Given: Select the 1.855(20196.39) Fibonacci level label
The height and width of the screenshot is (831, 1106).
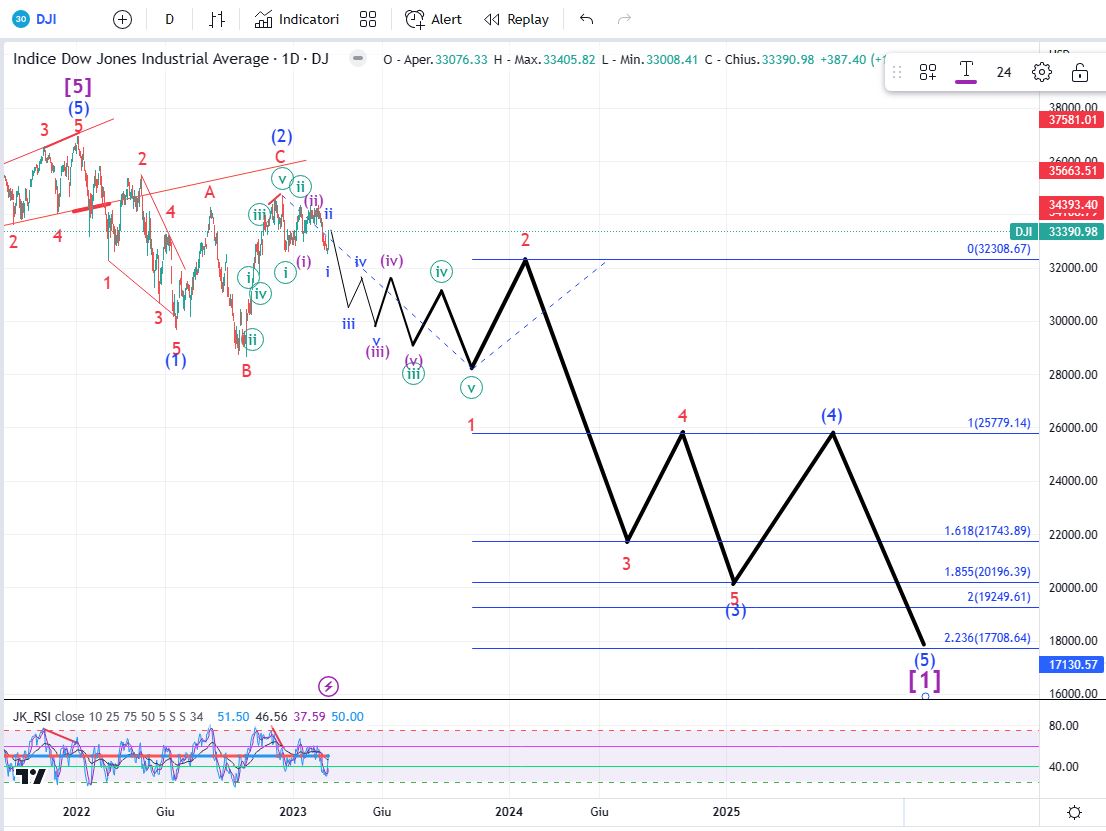Looking at the screenshot, I should (x=987, y=571).
